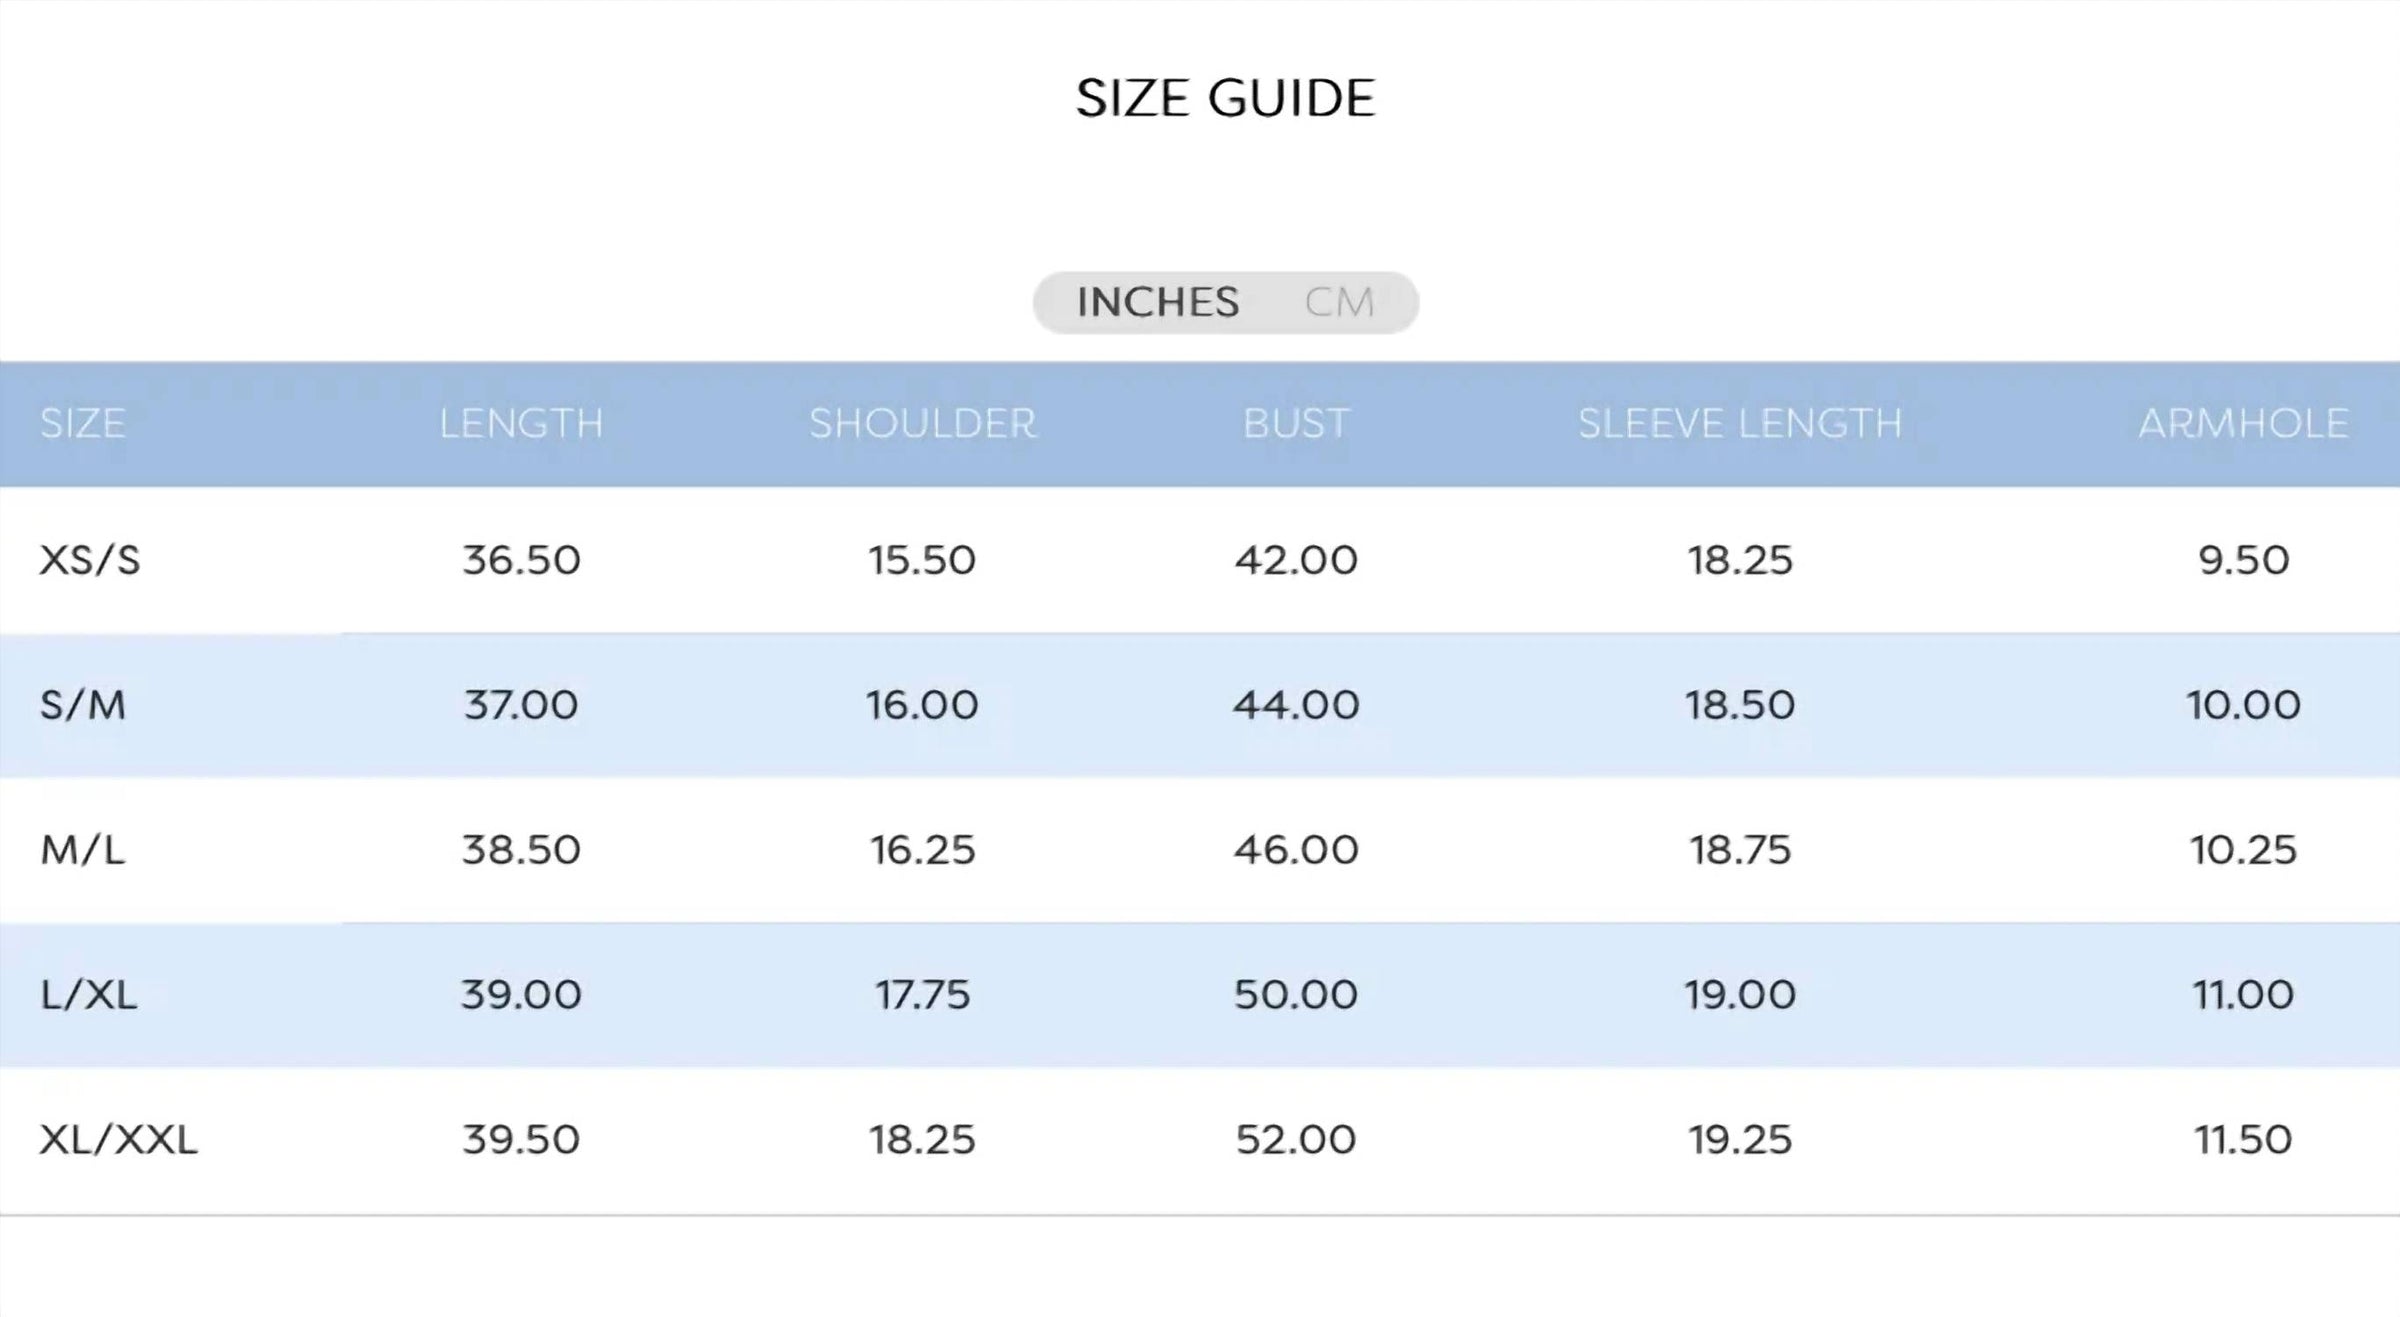Select the XS/S size row label

click(x=90, y=560)
